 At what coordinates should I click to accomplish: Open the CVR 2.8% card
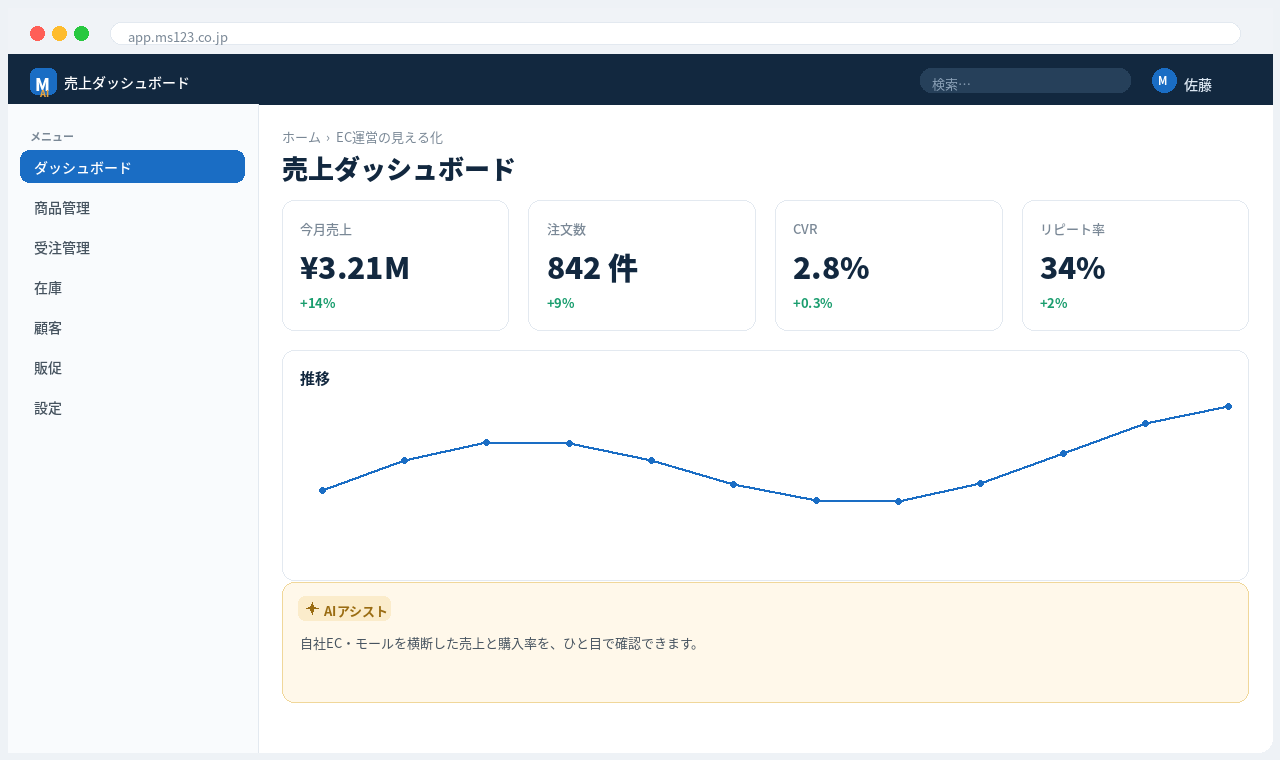coord(888,265)
